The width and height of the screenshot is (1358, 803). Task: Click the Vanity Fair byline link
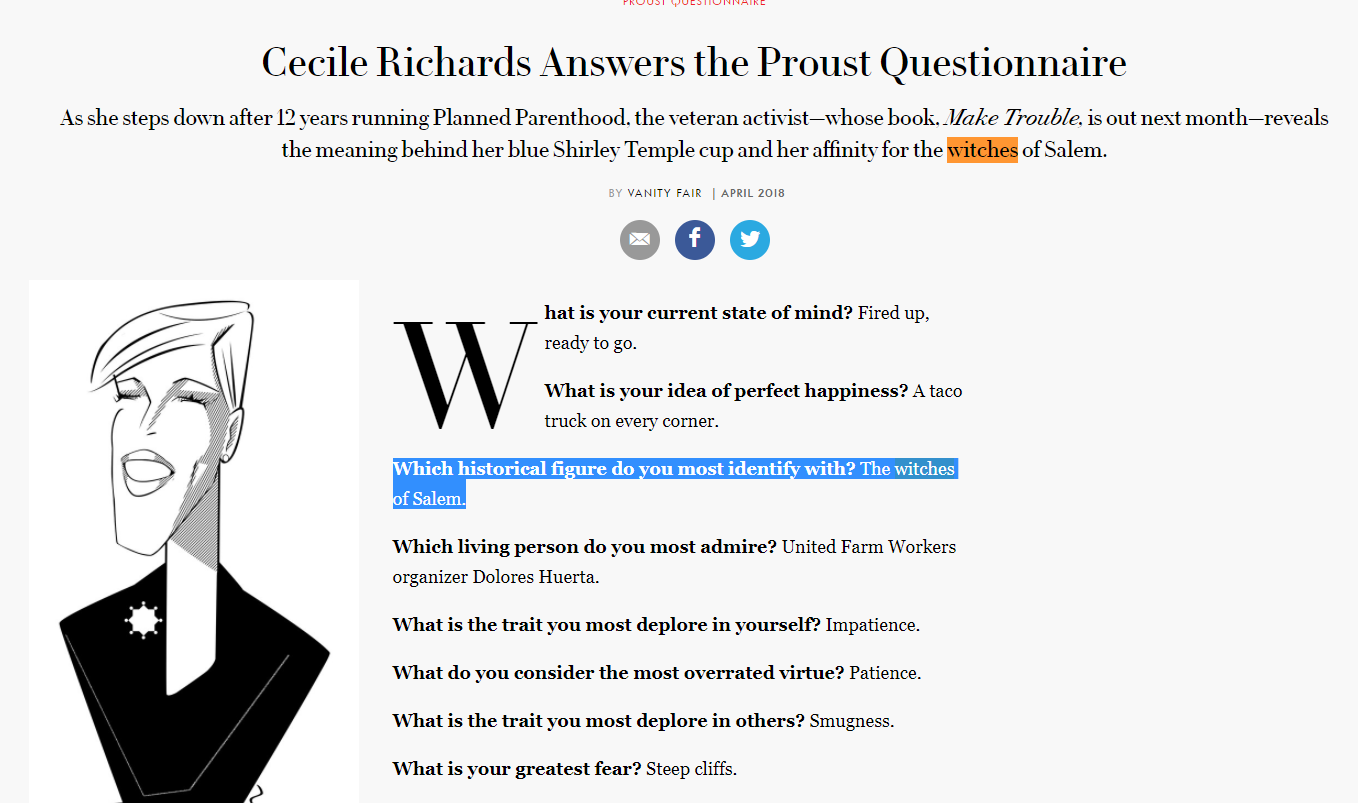(x=665, y=193)
